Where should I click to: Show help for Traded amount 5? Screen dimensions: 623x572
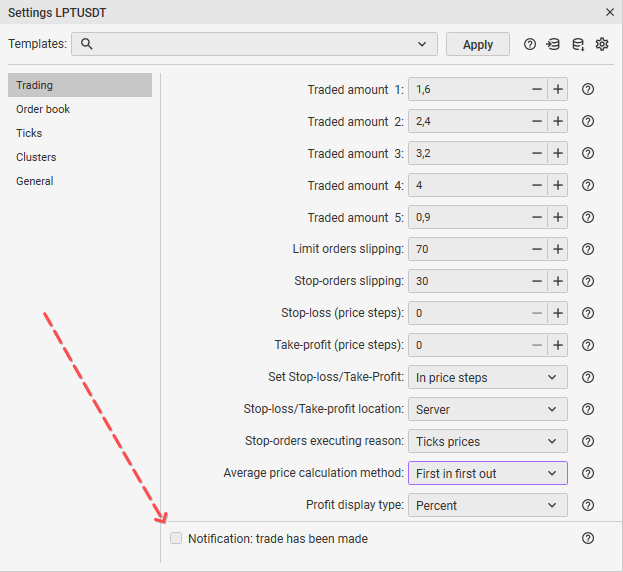point(588,217)
